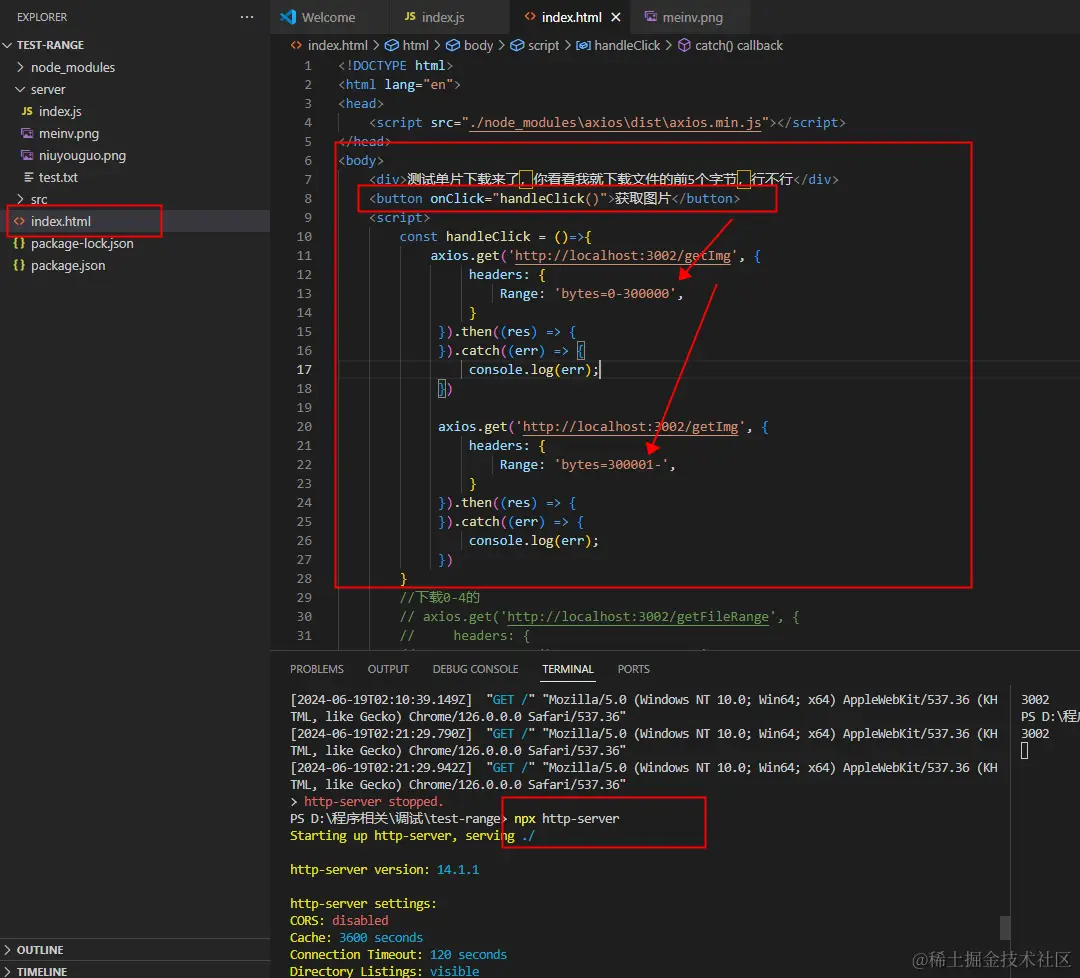Click text file icon beside test.txt
This screenshot has width=1080, height=978.
[x=28, y=177]
